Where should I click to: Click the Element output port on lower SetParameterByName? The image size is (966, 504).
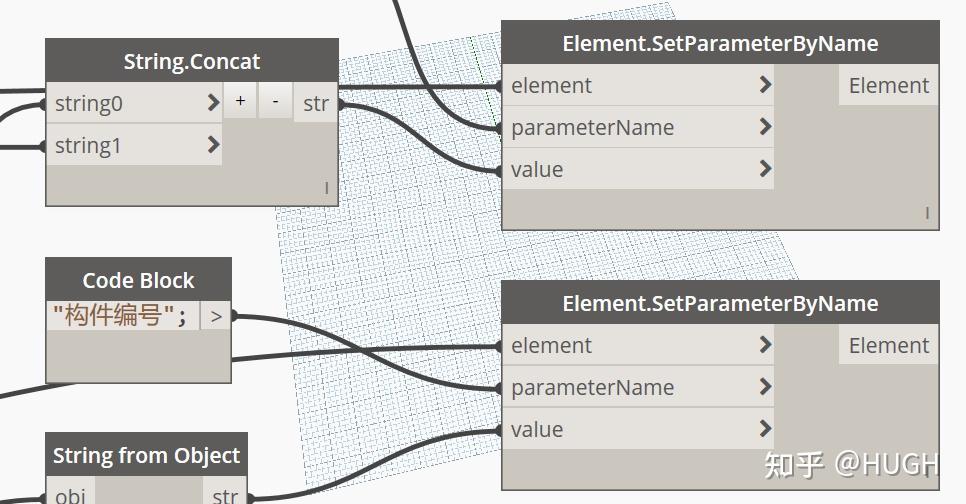pos(889,346)
